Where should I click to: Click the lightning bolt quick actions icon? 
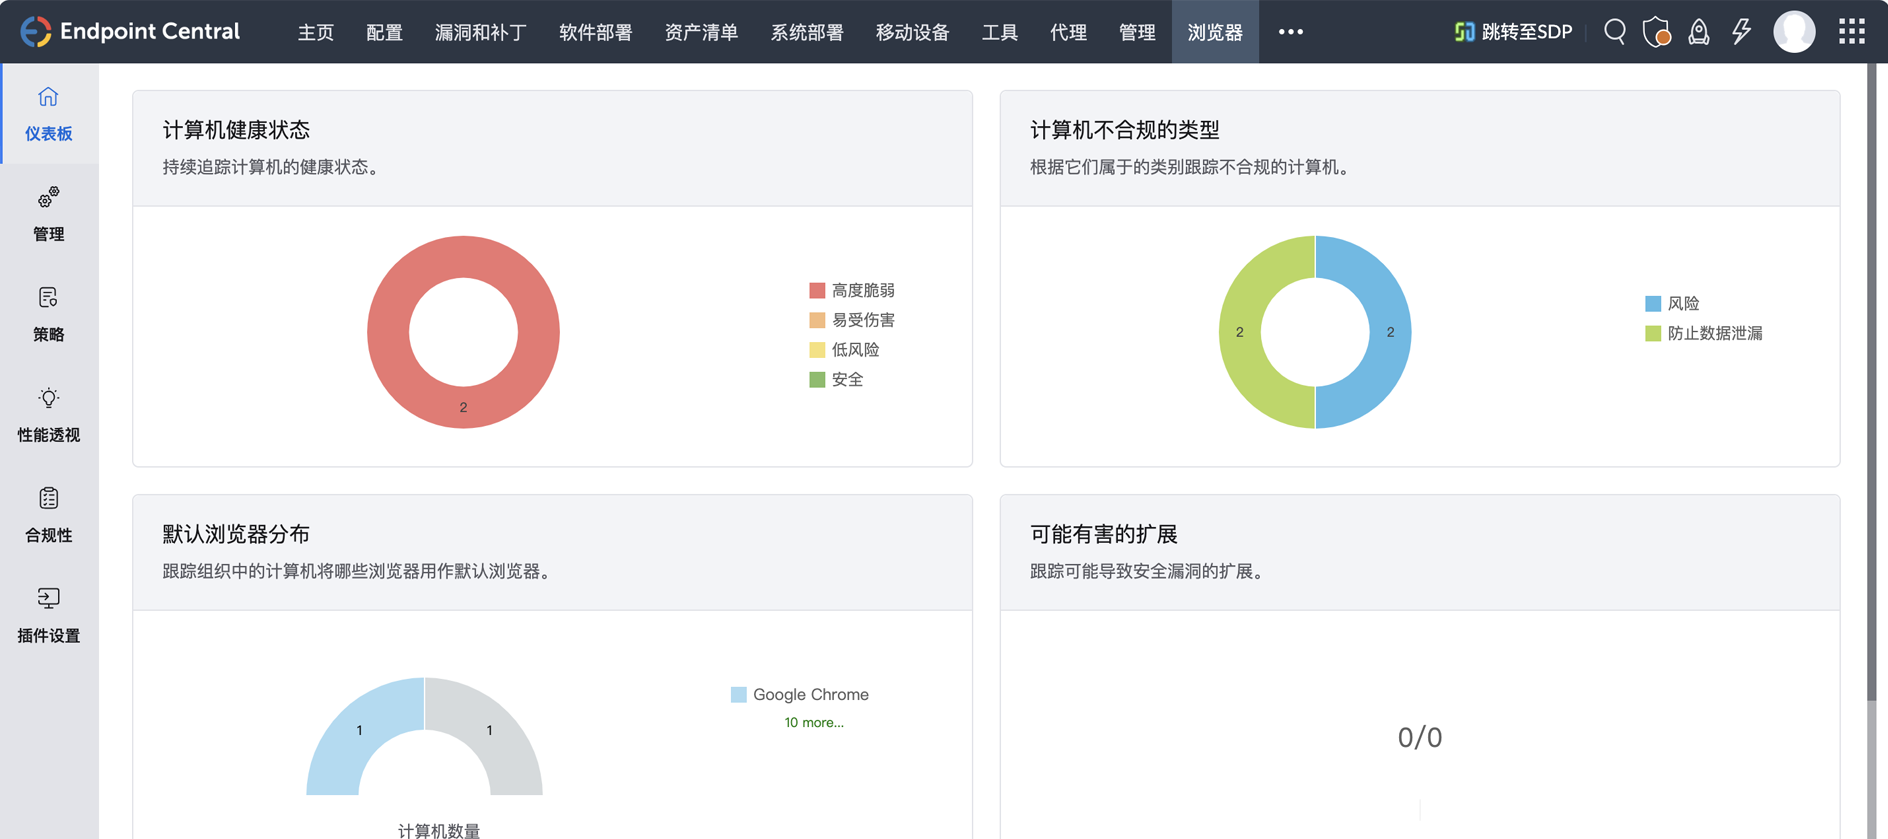[x=1741, y=32]
